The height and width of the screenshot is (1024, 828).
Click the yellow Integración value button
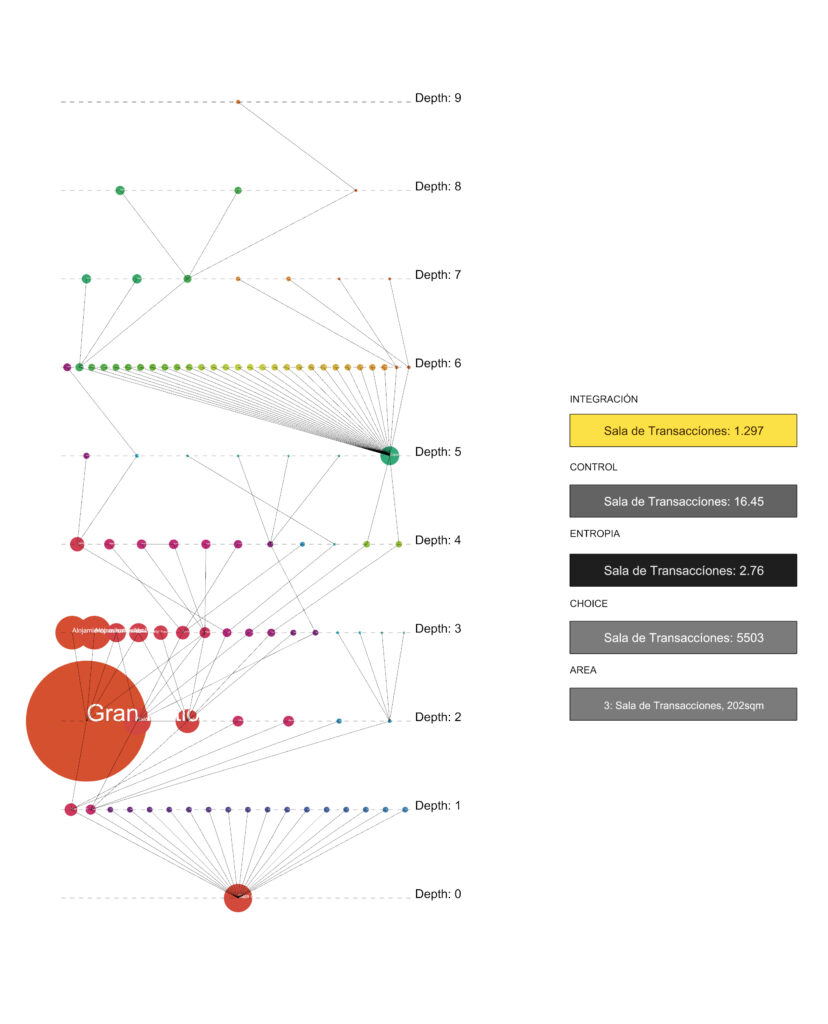[x=683, y=430]
